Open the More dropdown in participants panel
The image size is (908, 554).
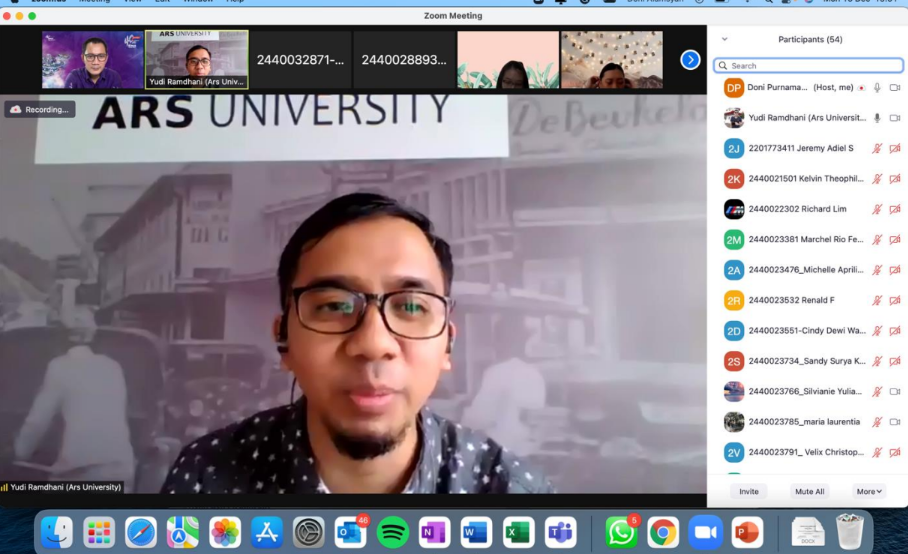point(869,491)
